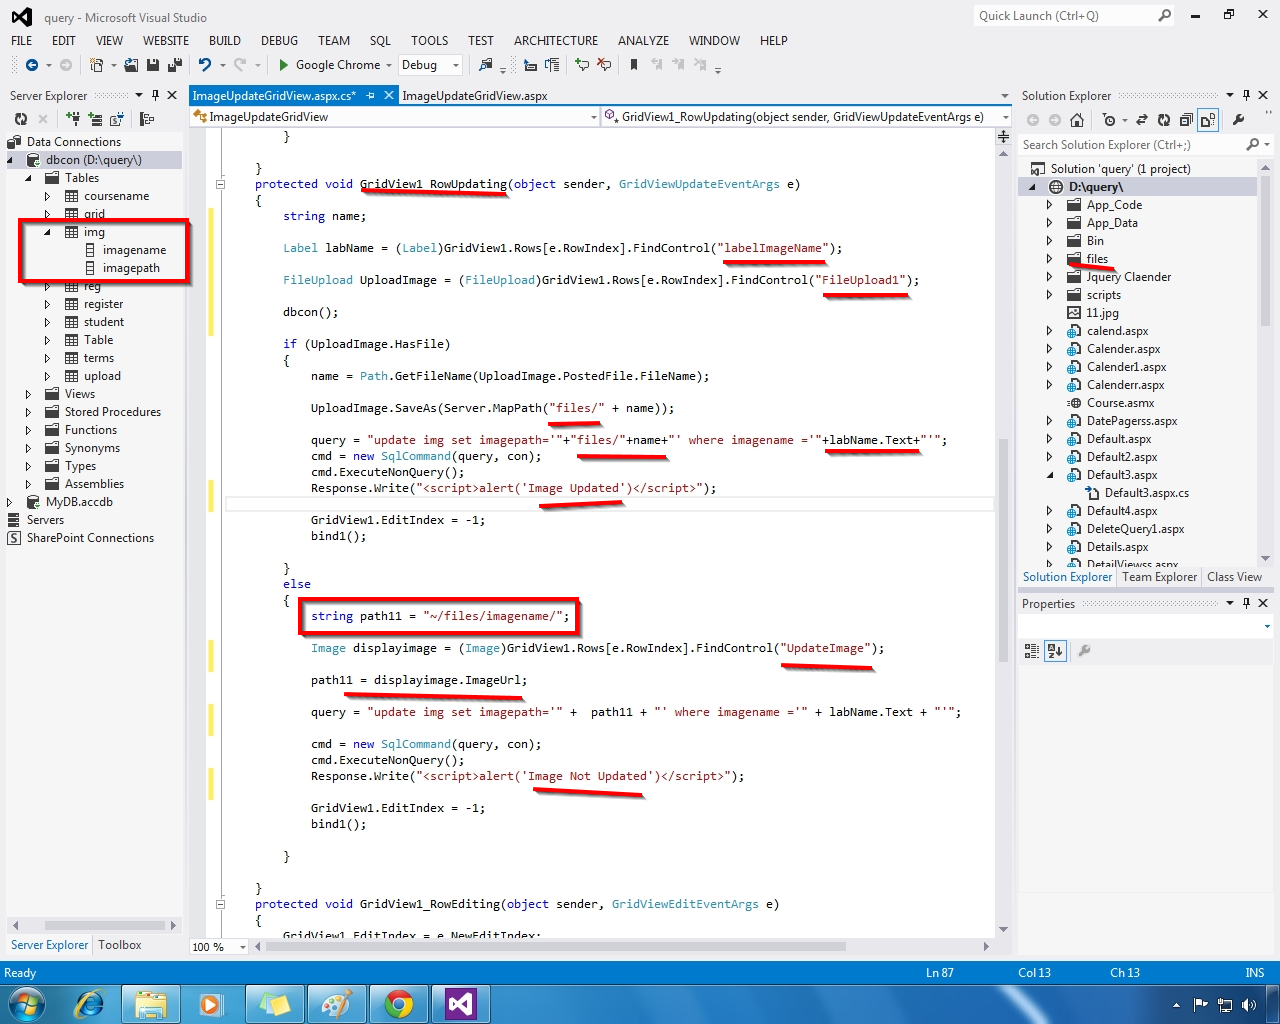This screenshot has width=1280, height=1024.
Task: Toggle Preview Selected Items in Solution Explorer
Action: click(x=1206, y=118)
